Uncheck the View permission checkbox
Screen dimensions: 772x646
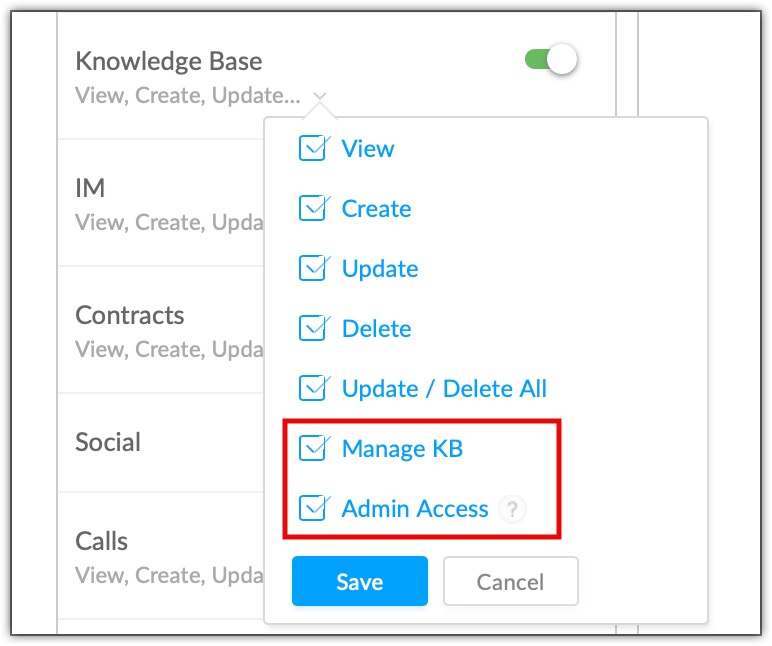[x=313, y=148]
